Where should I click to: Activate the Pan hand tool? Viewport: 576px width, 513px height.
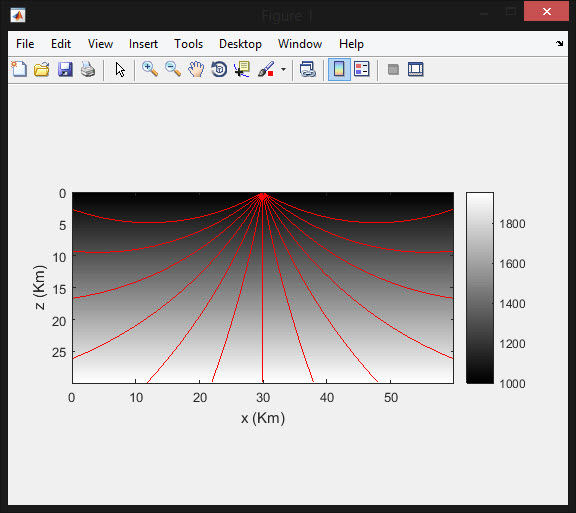click(196, 69)
